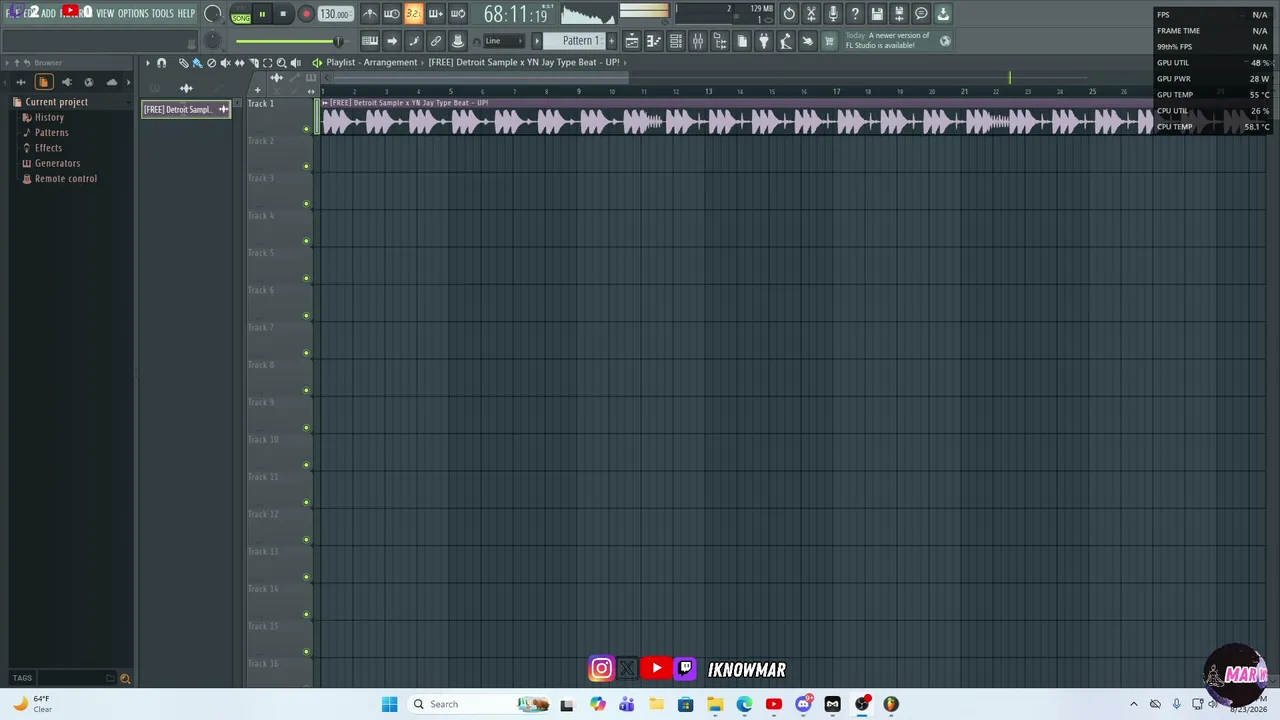Click the shopping cart store icon
This screenshot has width=1280, height=720.
(x=829, y=41)
